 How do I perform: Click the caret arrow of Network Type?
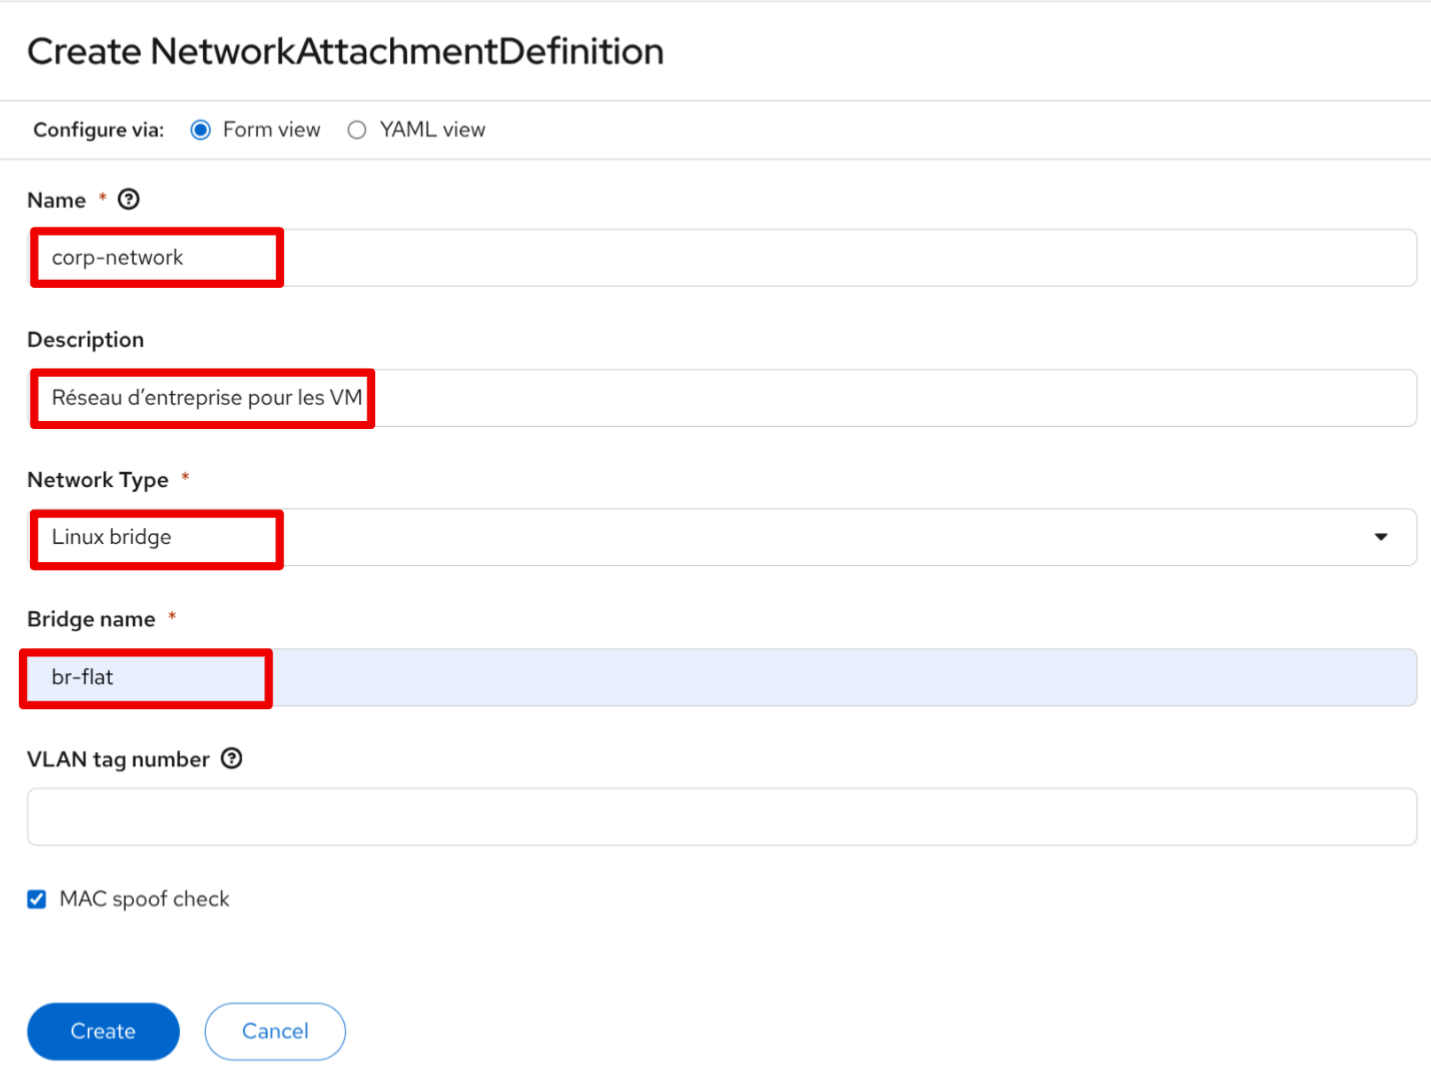tap(1381, 537)
